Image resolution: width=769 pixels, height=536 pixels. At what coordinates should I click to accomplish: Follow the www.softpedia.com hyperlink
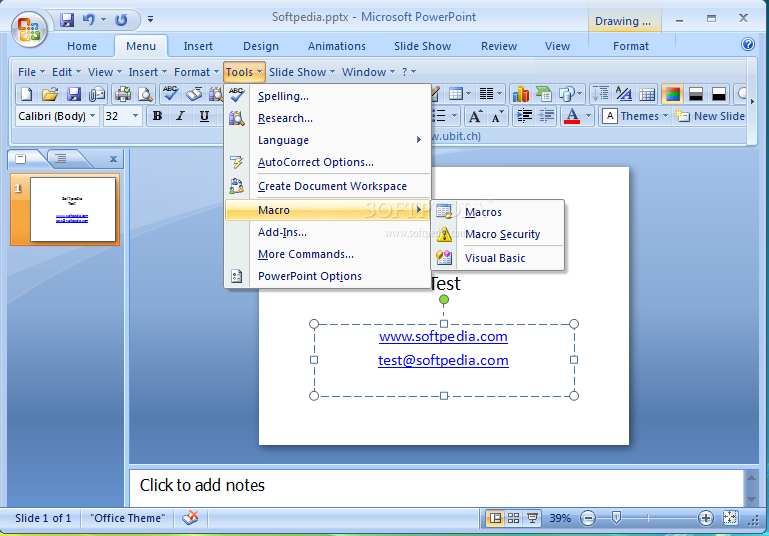pyautogui.click(x=443, y=336)
